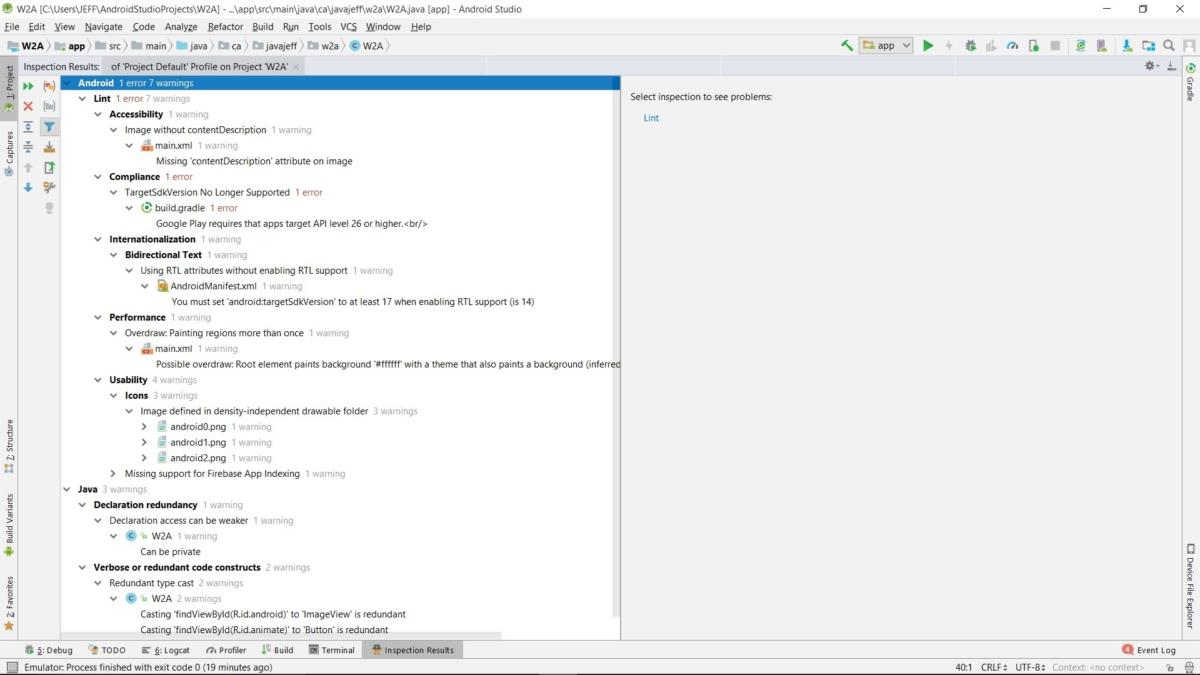1200x675 pixels.
Task: Click the Expand All icon in inspection toolbar
Action: [x=28, y=127]
